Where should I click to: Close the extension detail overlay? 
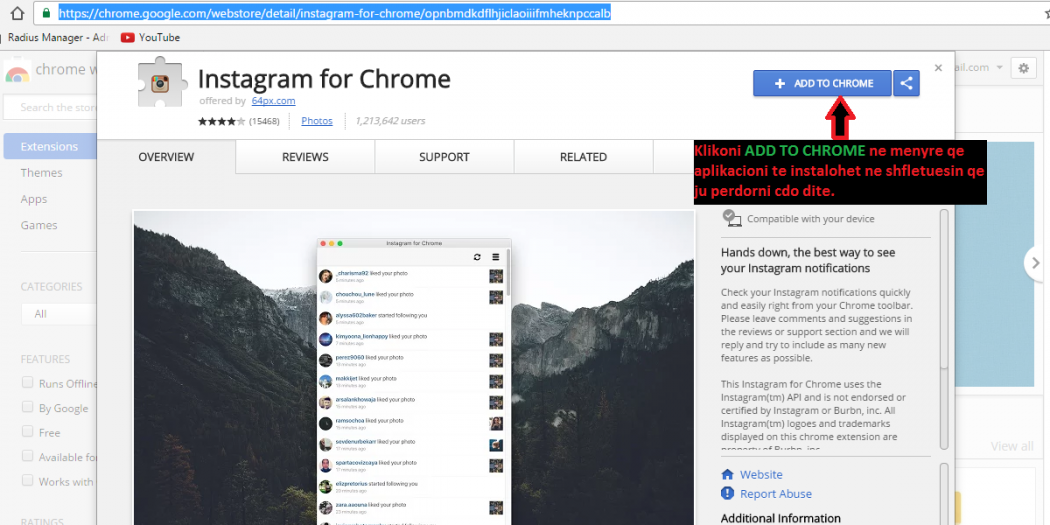click(x=938, y=68)
